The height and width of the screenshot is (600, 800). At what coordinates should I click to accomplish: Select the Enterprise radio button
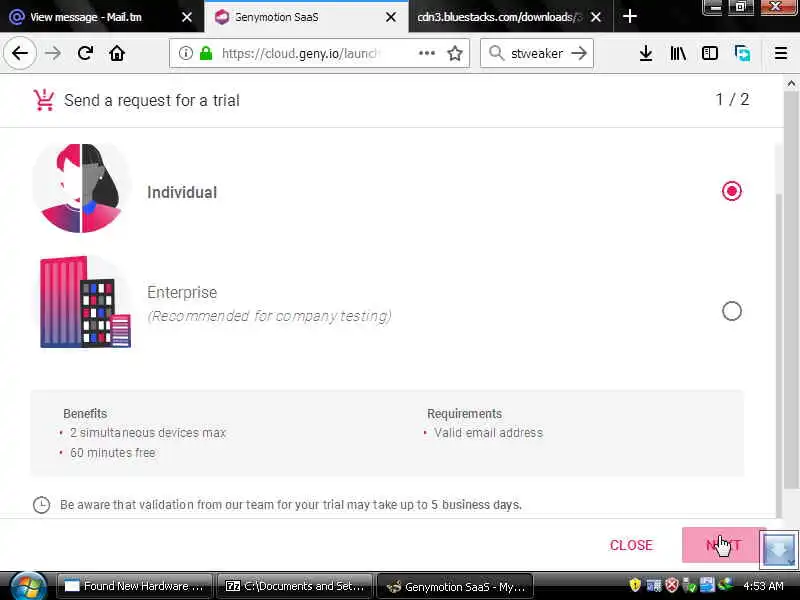click(x=732, y=311)
